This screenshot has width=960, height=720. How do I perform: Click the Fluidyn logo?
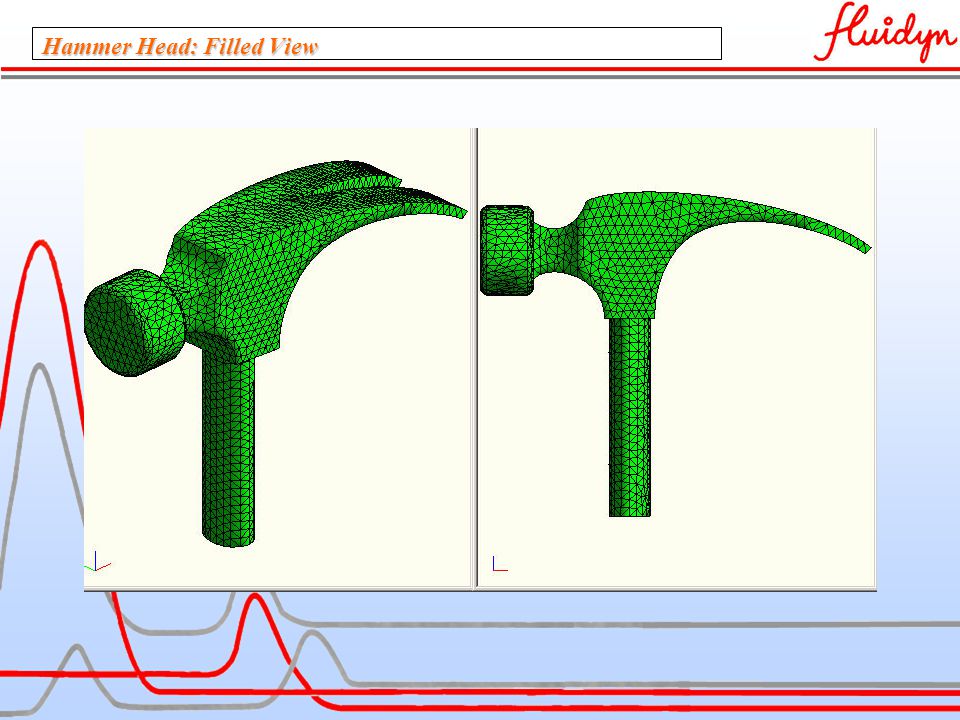click(885, 32)
